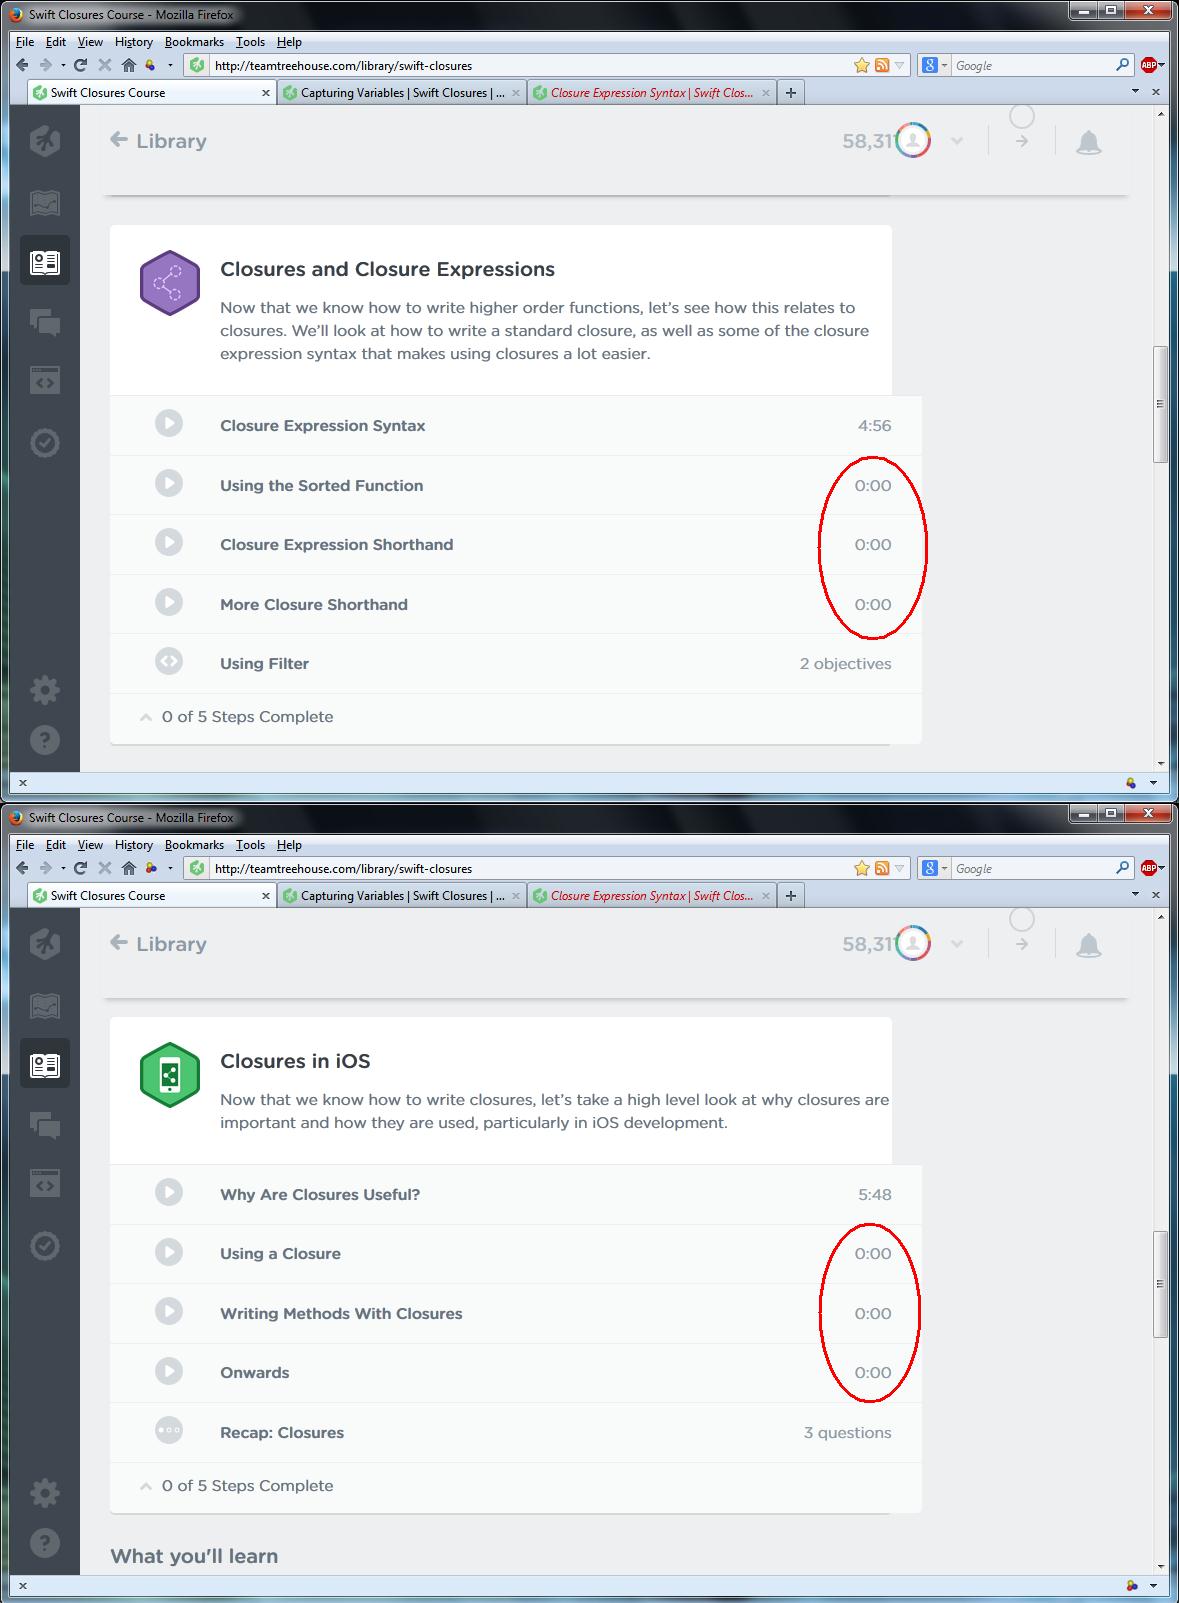Collapse steps list under Closures and Closure Expressions
This screenshot has width=1179, height=1603.
tap(146, 717)
